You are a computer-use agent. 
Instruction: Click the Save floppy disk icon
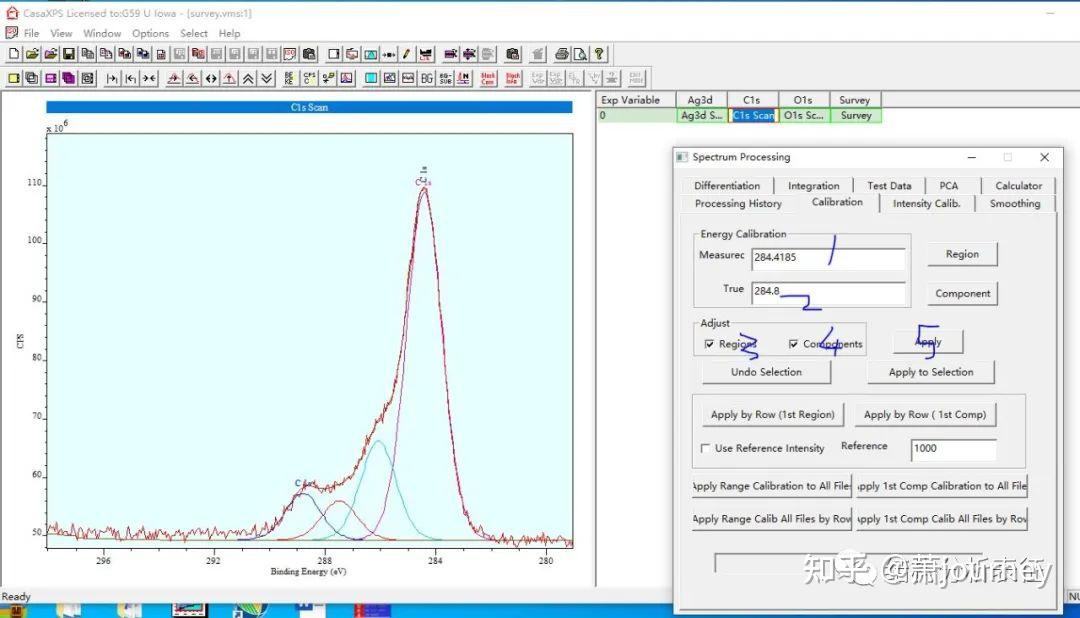[69, 54]
